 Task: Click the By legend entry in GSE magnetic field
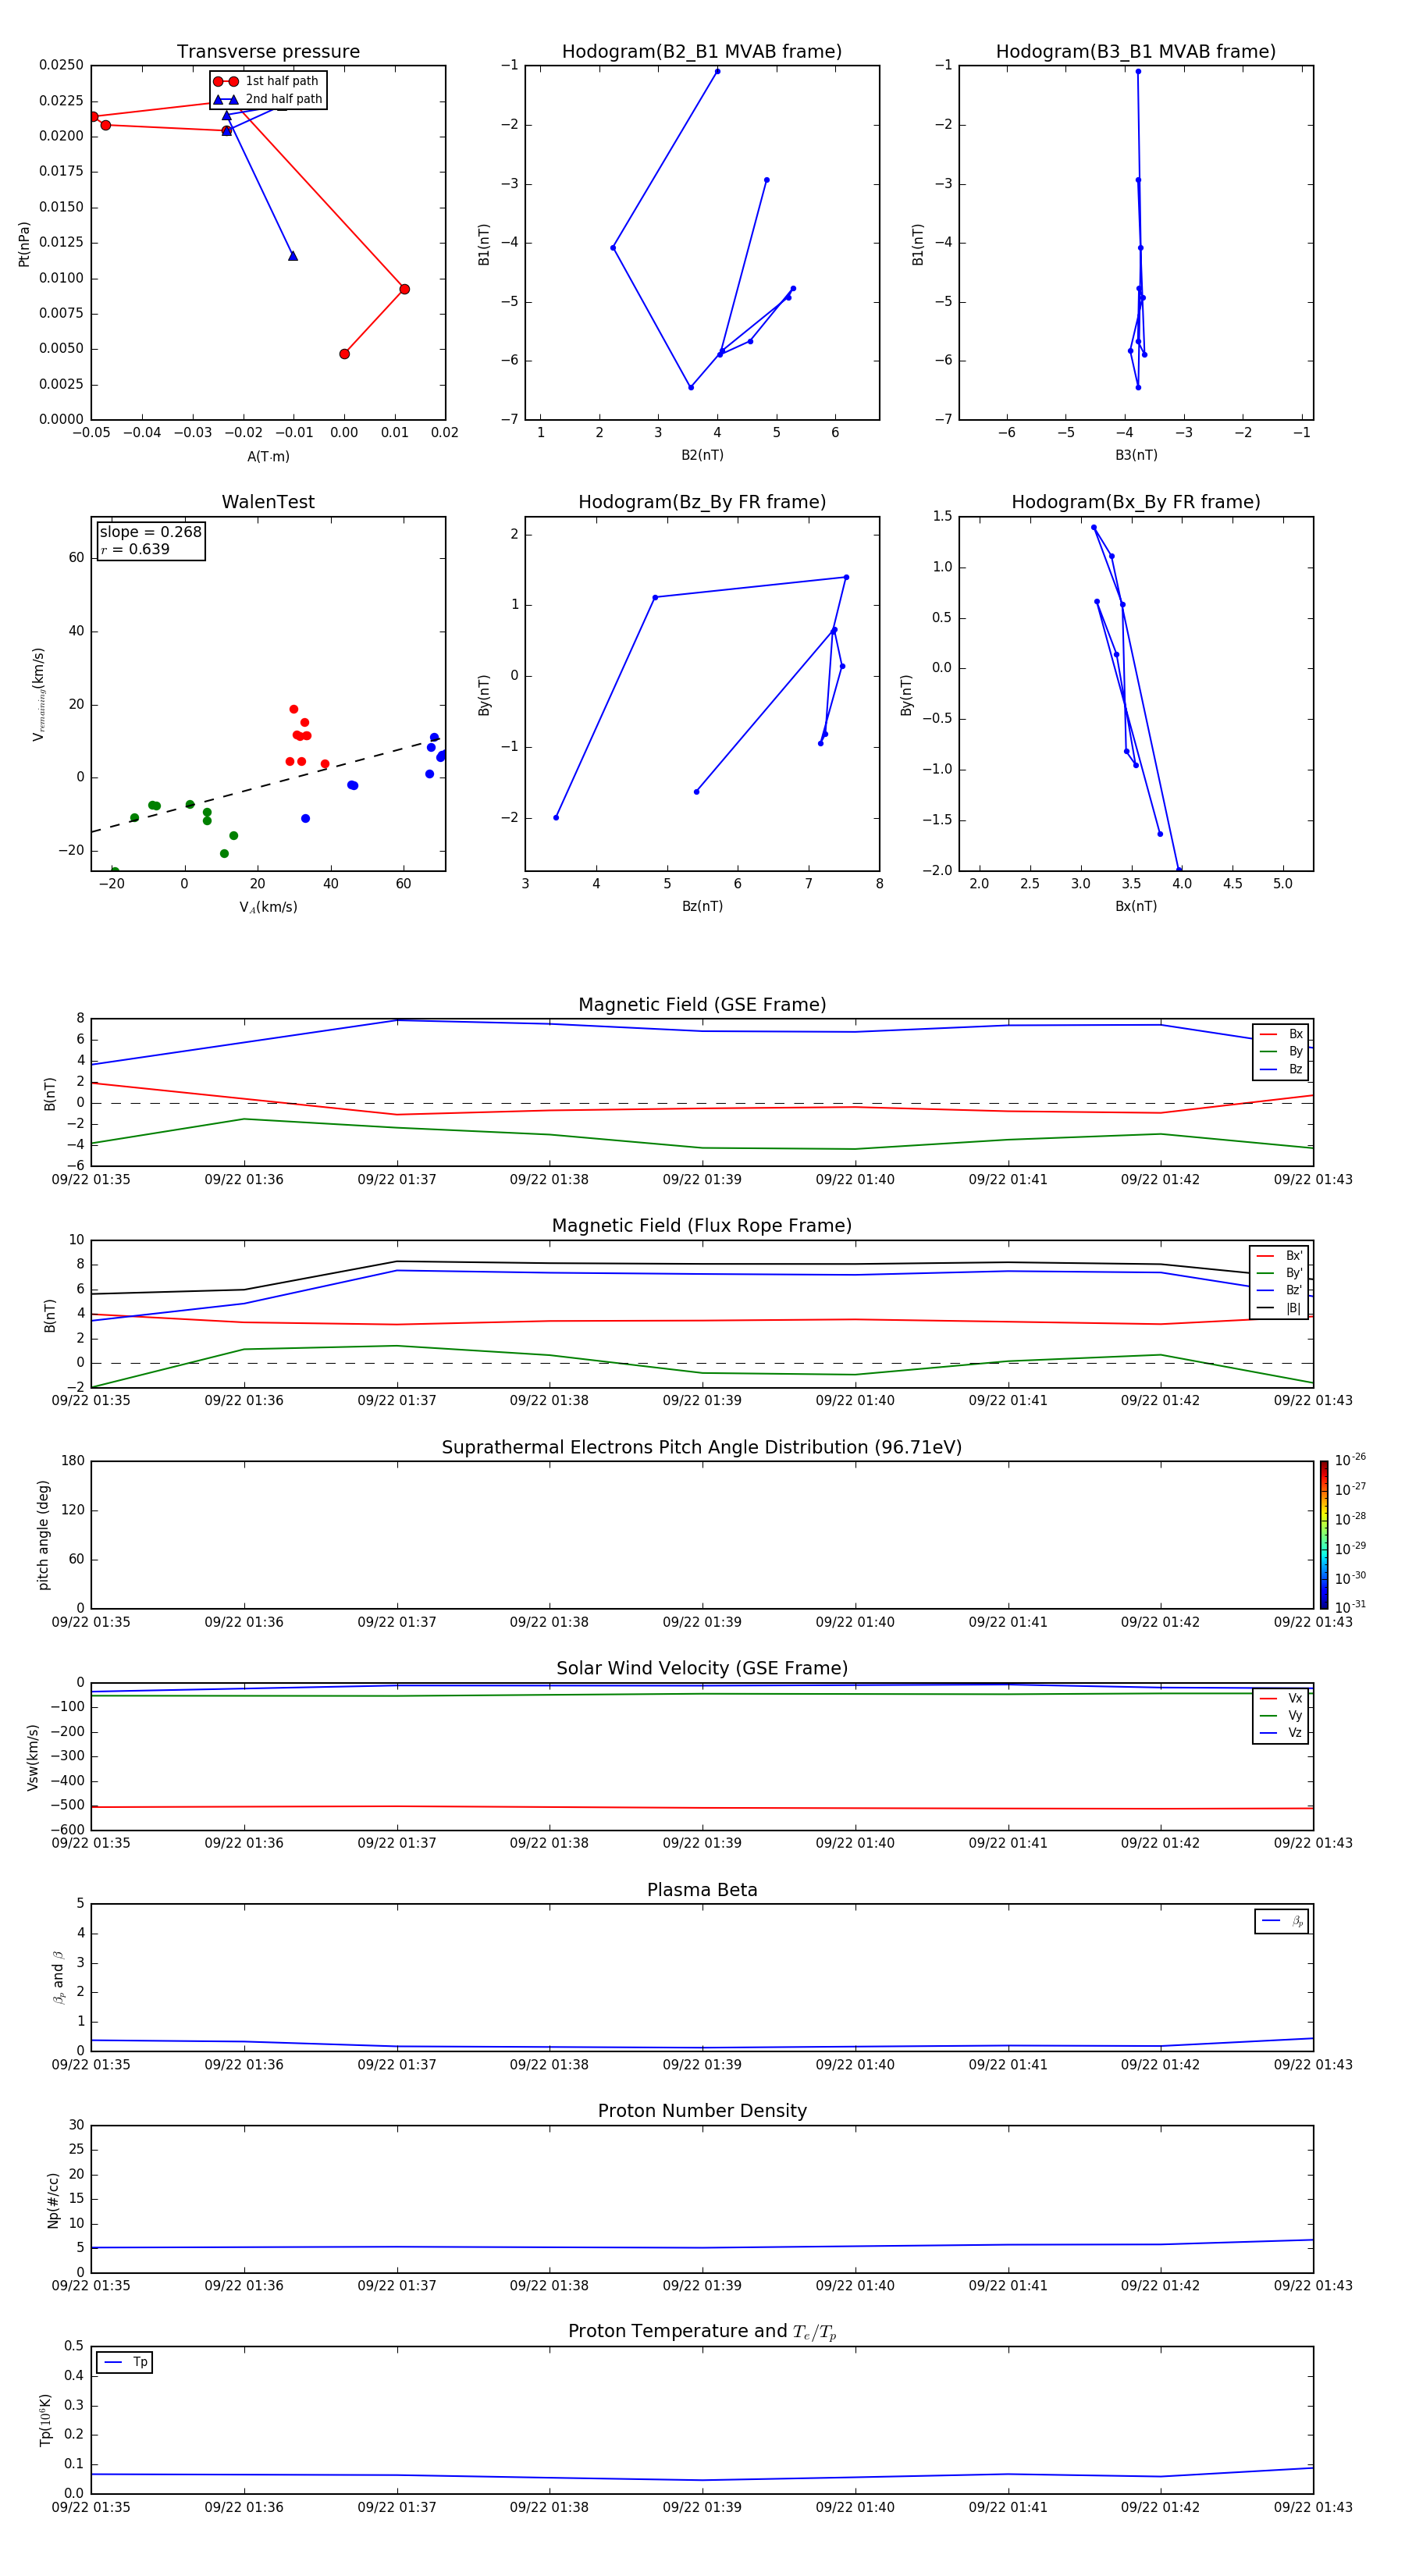pyautogui.click(x=1281, y=1051)
